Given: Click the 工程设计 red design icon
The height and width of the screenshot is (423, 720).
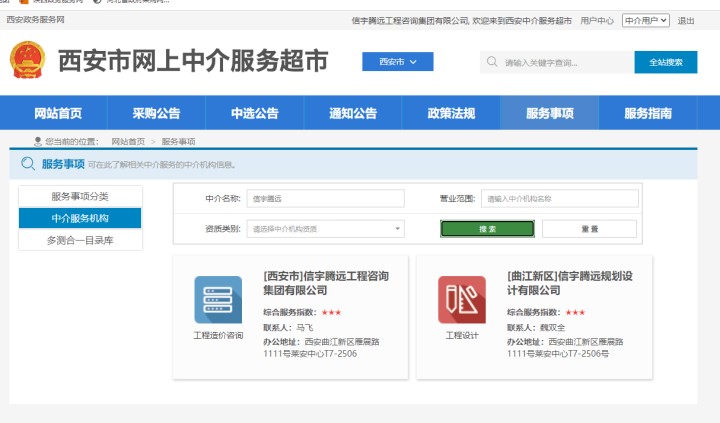Looking at the screenshot, I should [461, 299].
